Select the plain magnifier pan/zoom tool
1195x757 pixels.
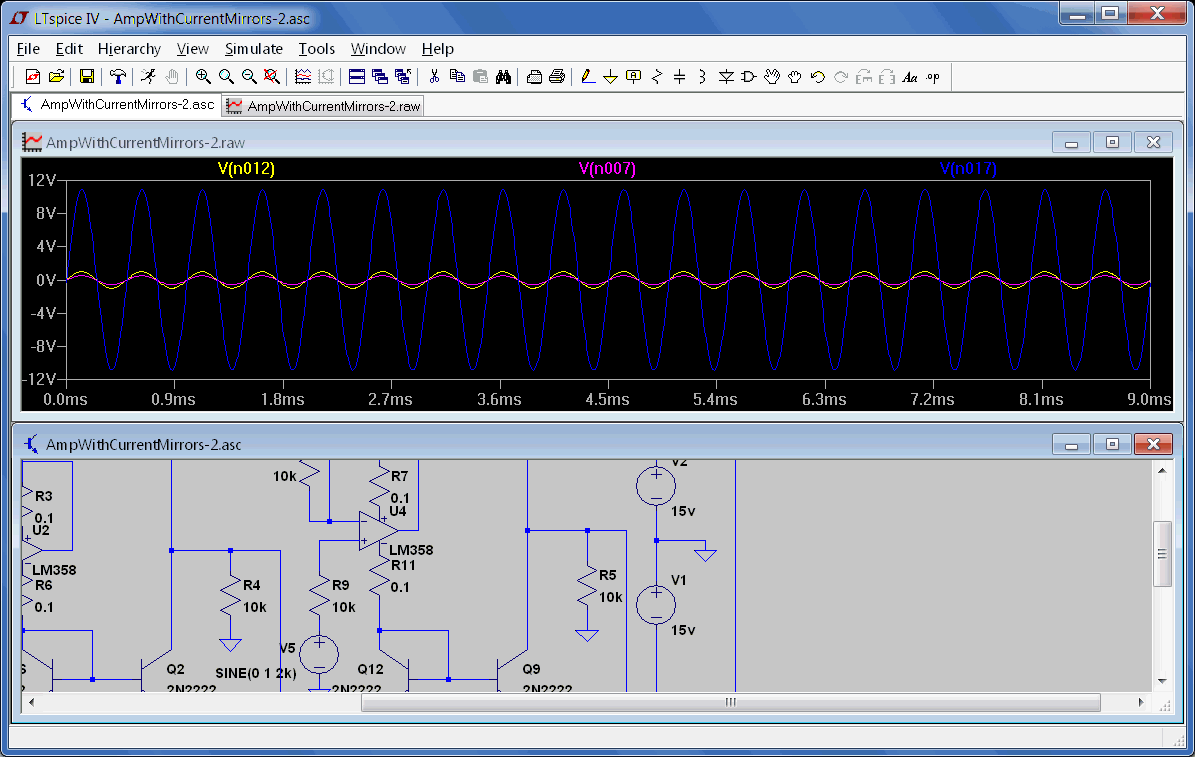point(226,76)
